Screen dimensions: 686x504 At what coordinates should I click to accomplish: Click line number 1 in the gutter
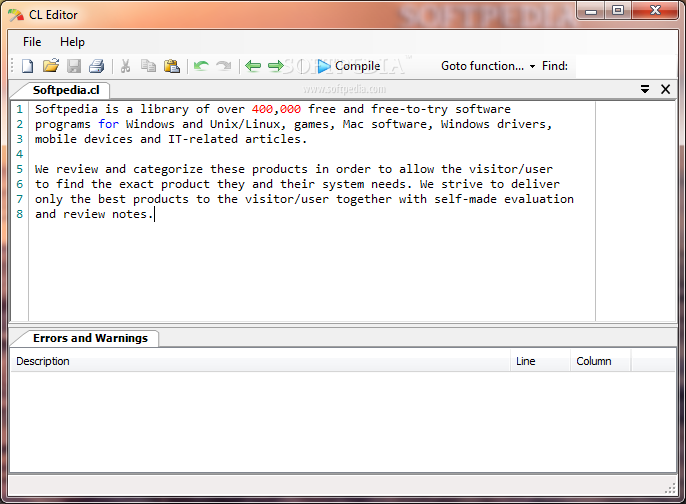click(x=19, y=109)
